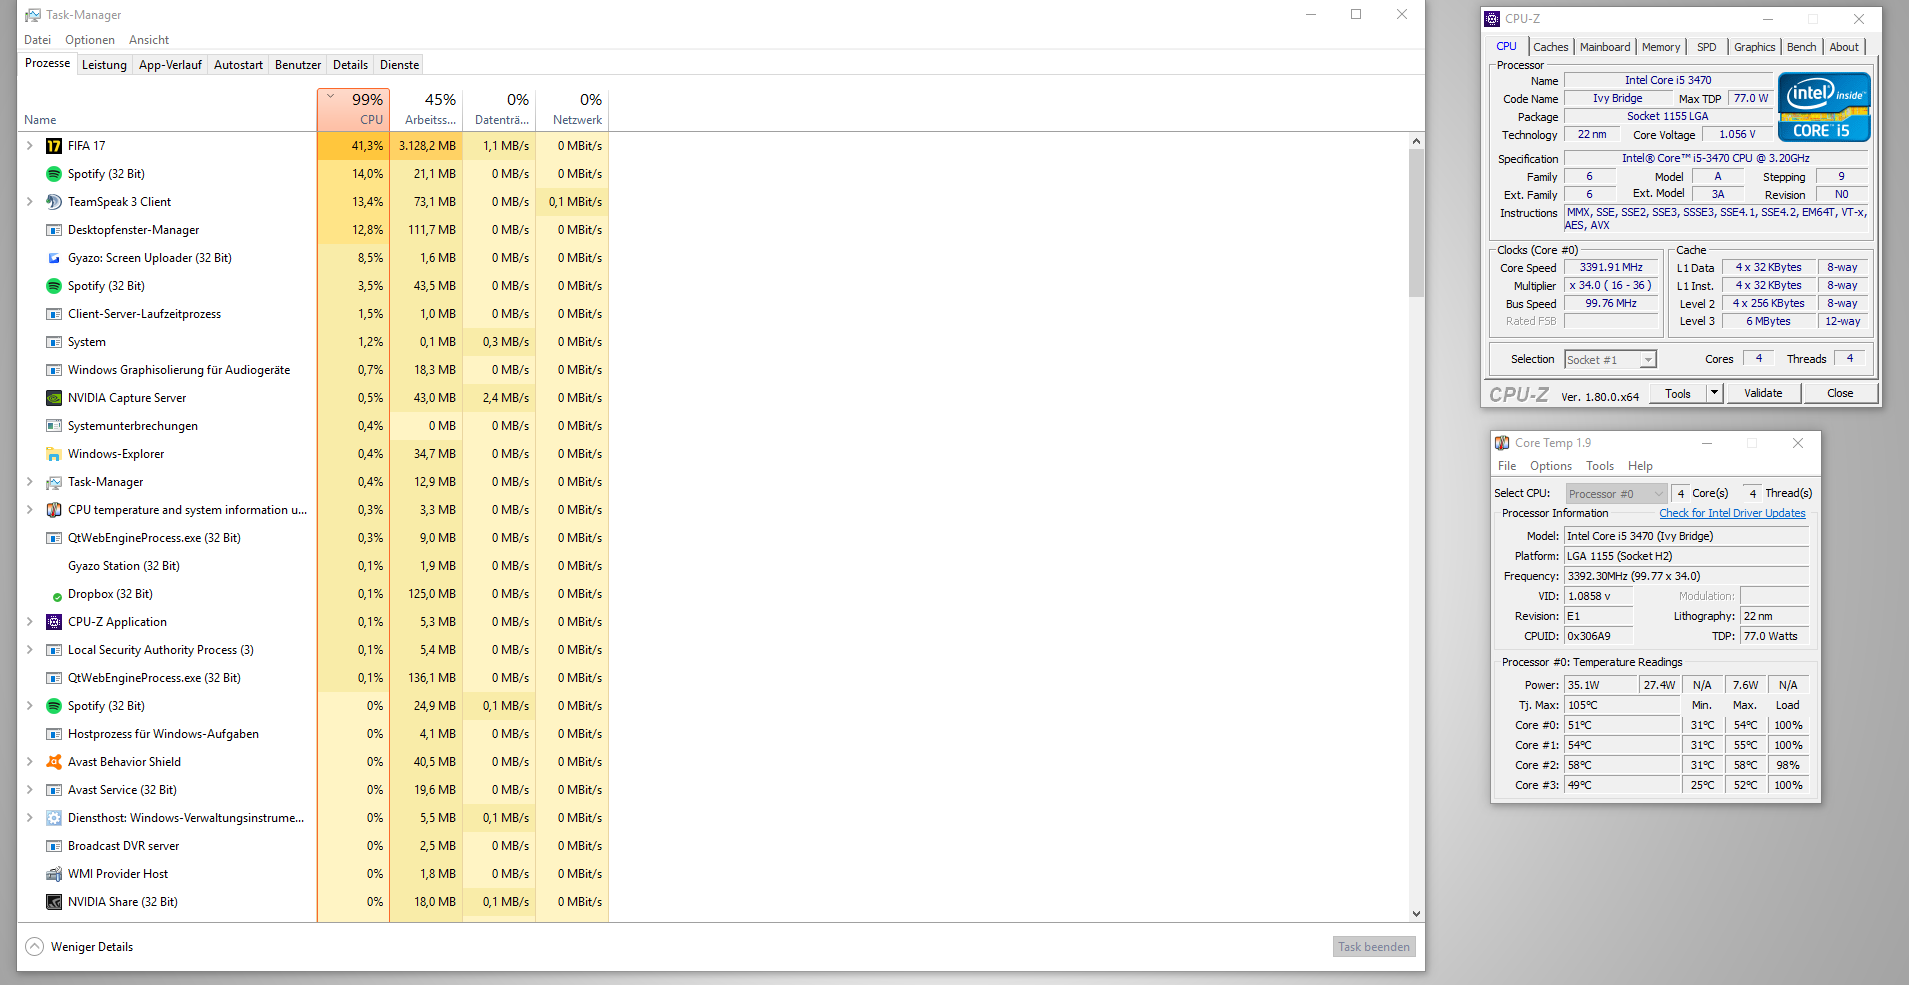This screenshot has height=985, width=1909.
Task: Expand the CPU-Z Application process
Action: [29, 622]
